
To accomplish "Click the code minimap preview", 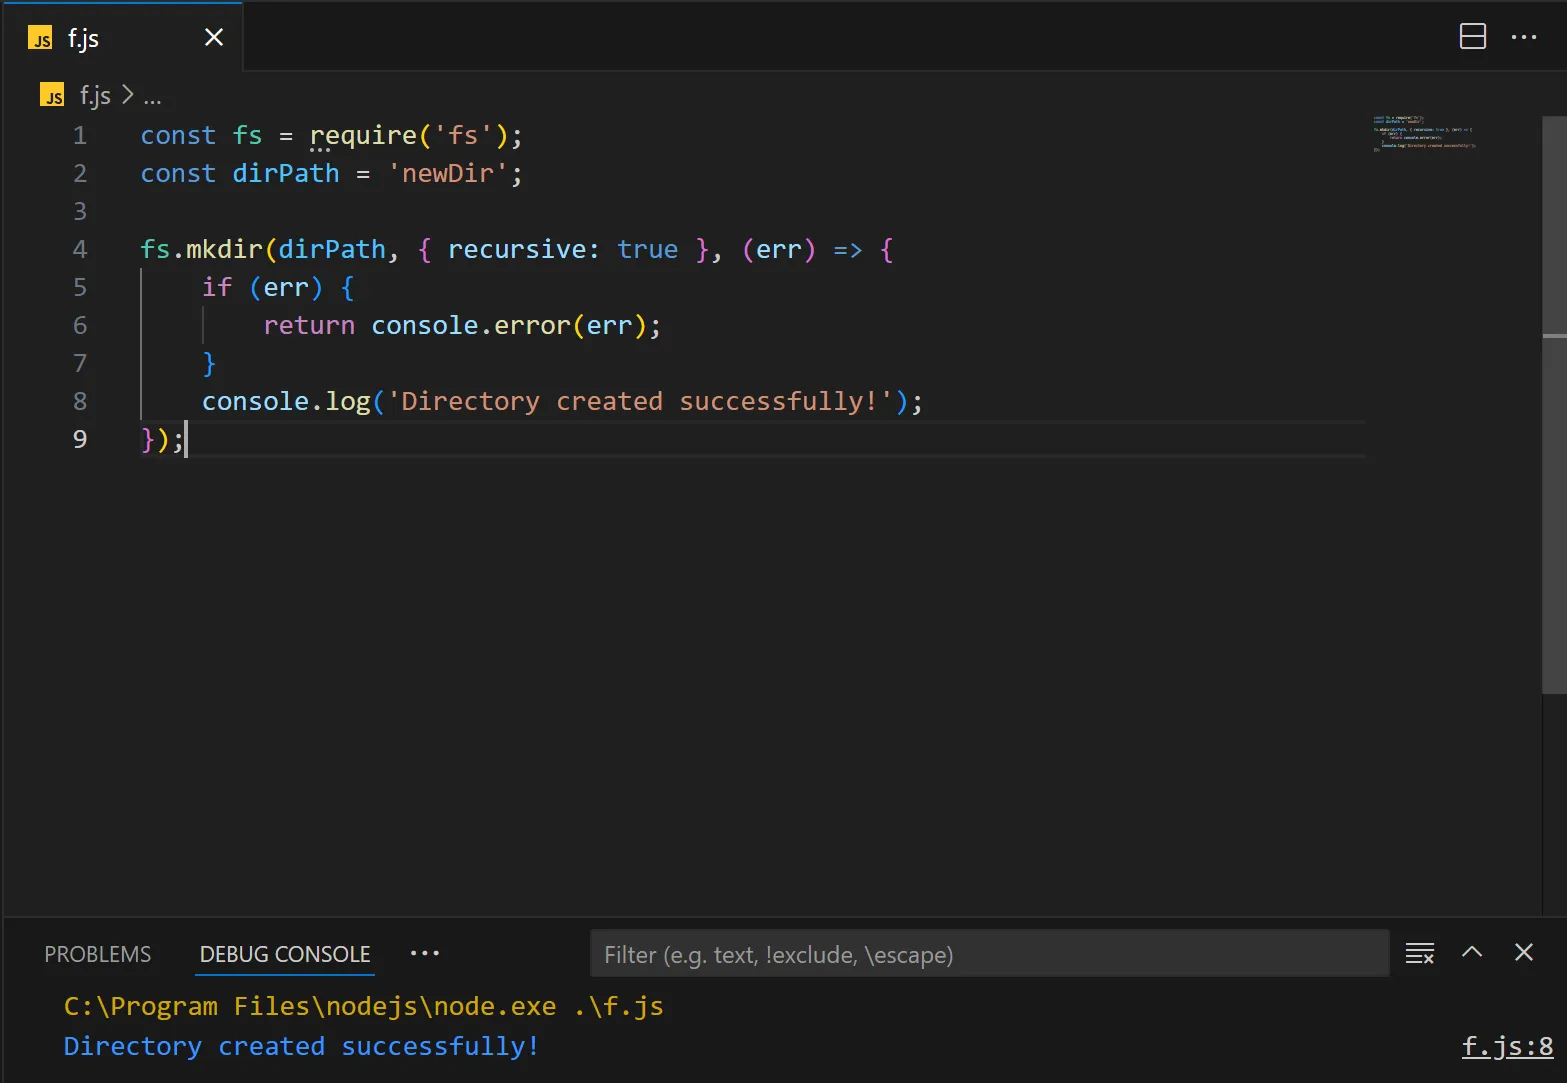I will (x=1424, y=133).
